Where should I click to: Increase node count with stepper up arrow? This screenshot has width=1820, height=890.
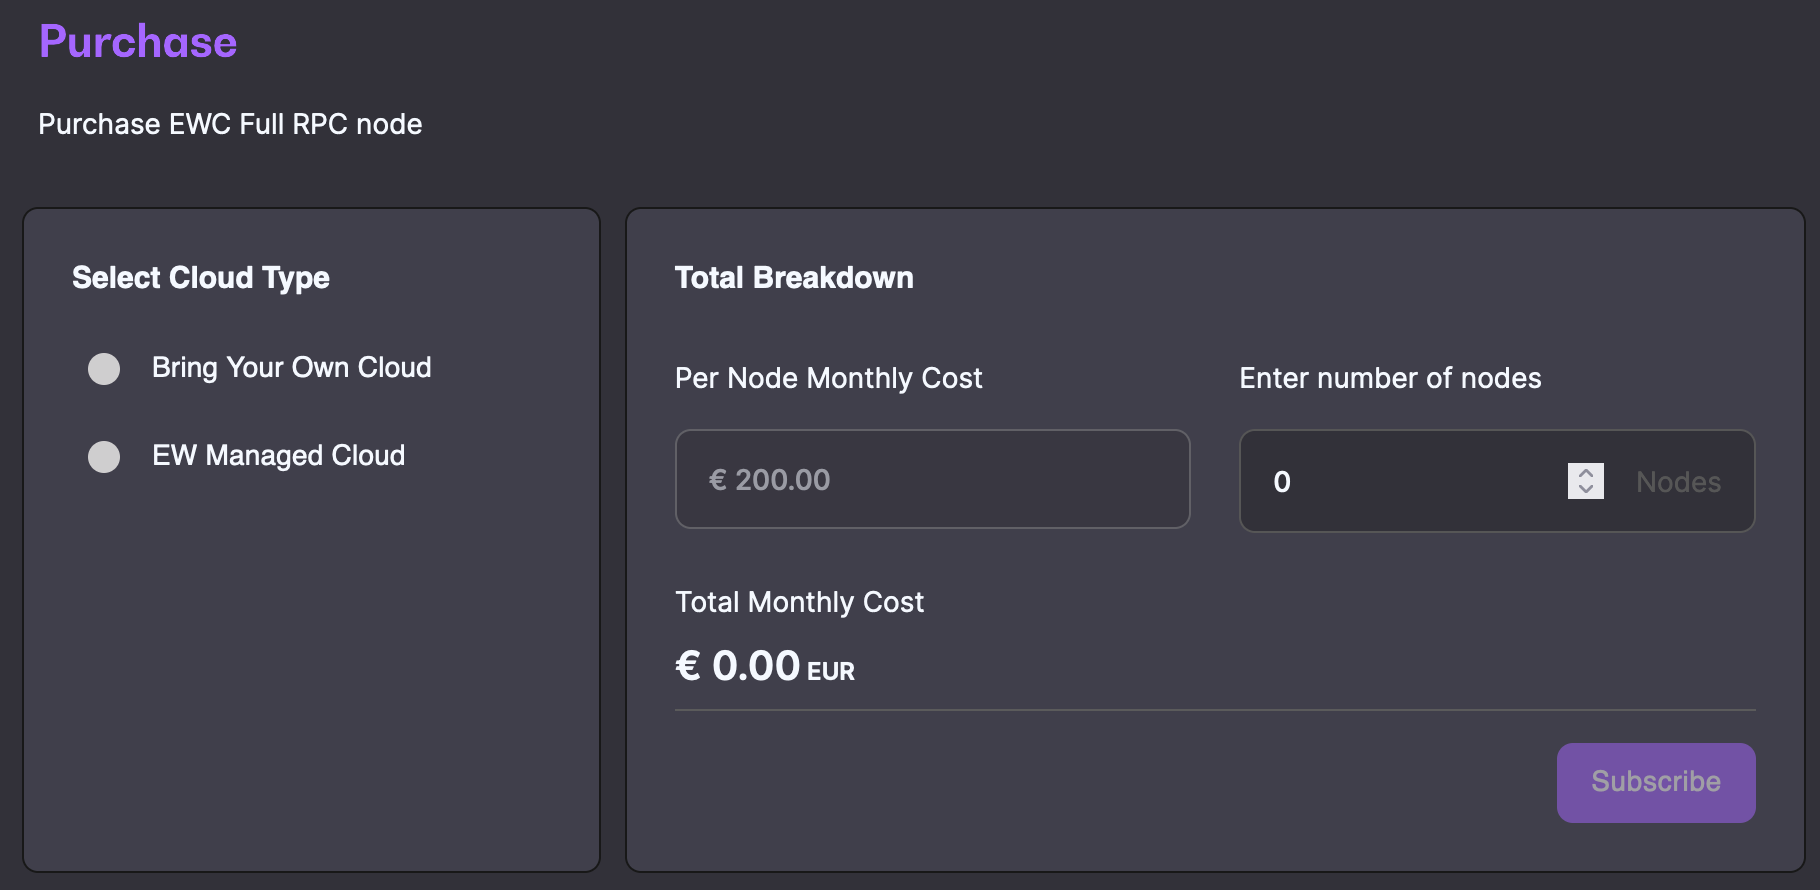(x=1586, y=473)
